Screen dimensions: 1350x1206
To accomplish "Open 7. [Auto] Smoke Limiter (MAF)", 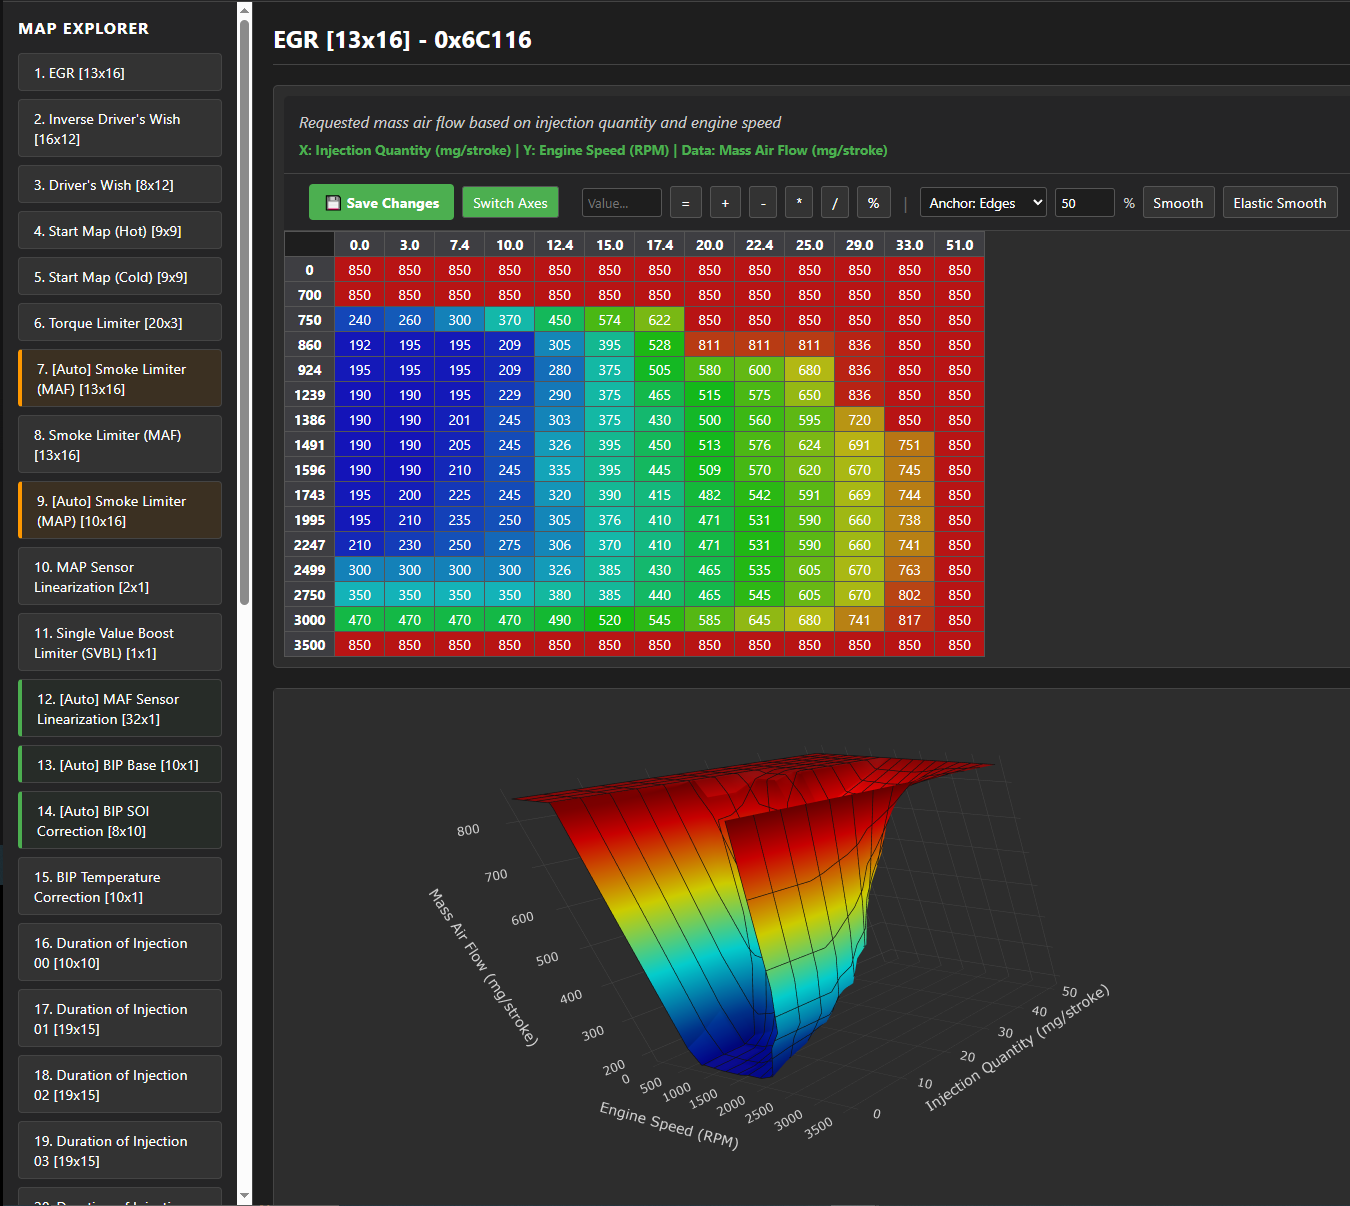I will tap(120, 378).
